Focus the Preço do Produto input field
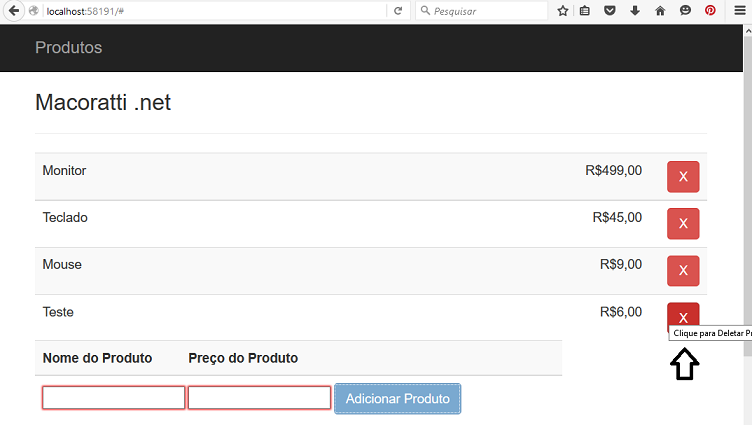Image resolution: width=752 pixels, height=425 pixels. pos(259,398)
